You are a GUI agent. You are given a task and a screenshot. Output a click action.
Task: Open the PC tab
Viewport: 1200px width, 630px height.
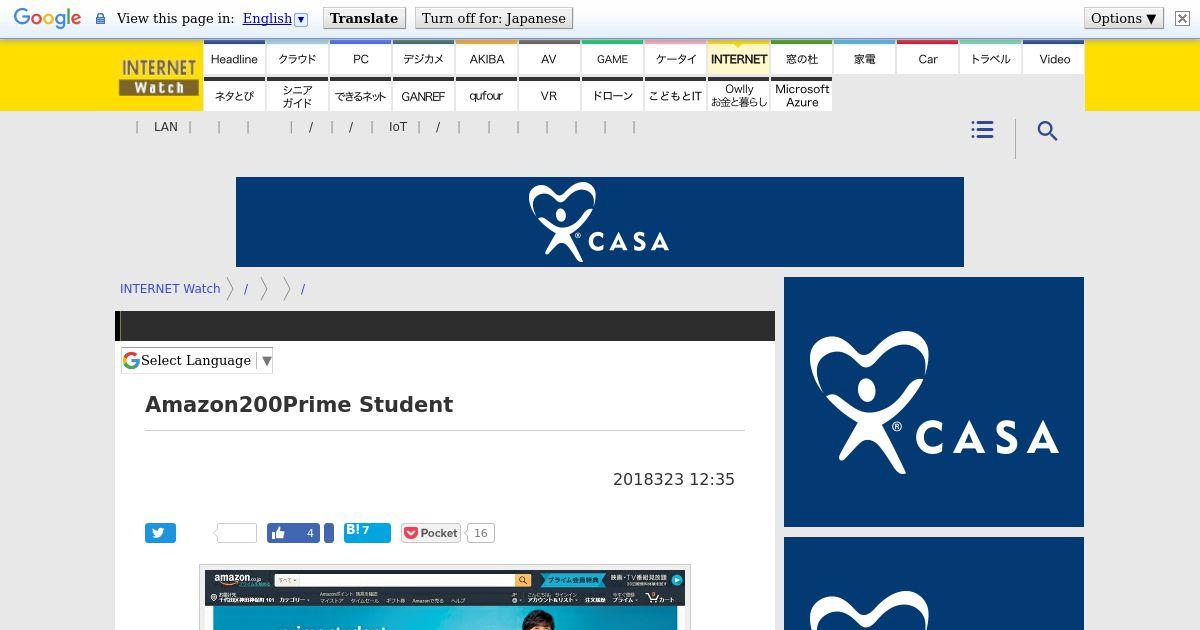360,58
